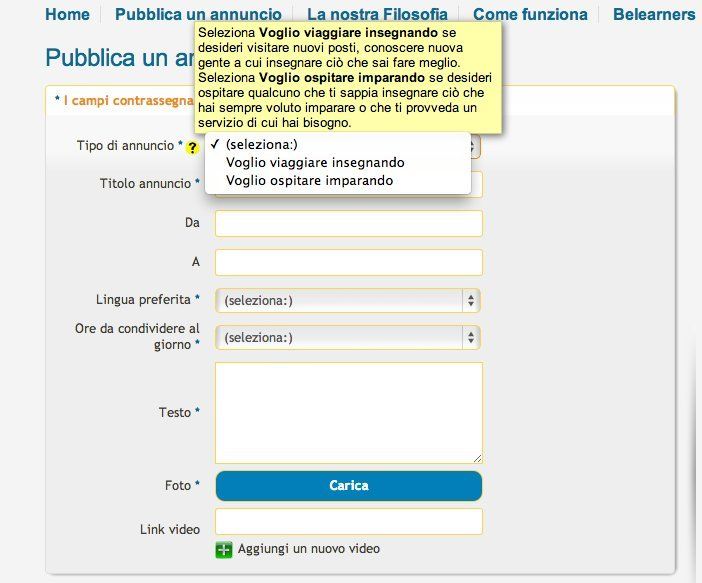Focus the 'A' date input field

click(x=349, y=262)
